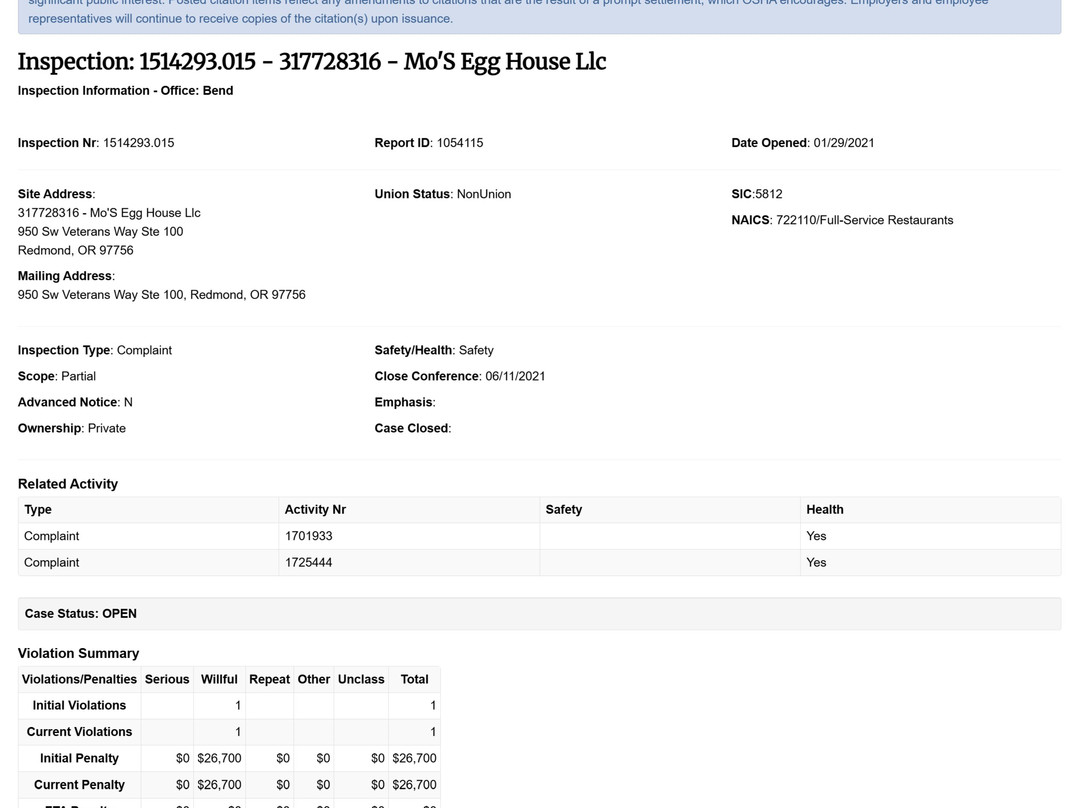
Task: Click the Close Conference date 06/11/2021
Action: (514, 376)
